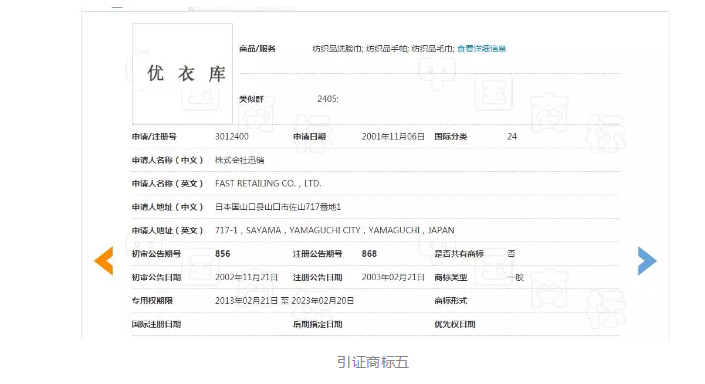Click the 申请/注册号 label
Screen dimensions: 705x384
(154, 137)
